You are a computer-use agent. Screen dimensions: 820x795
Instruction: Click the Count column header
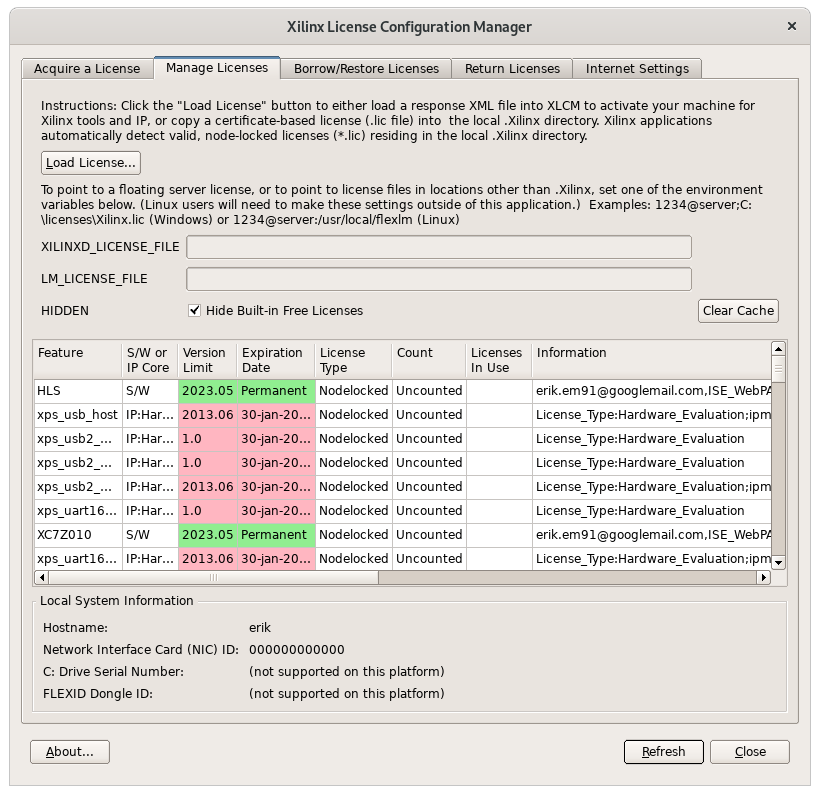429,360
